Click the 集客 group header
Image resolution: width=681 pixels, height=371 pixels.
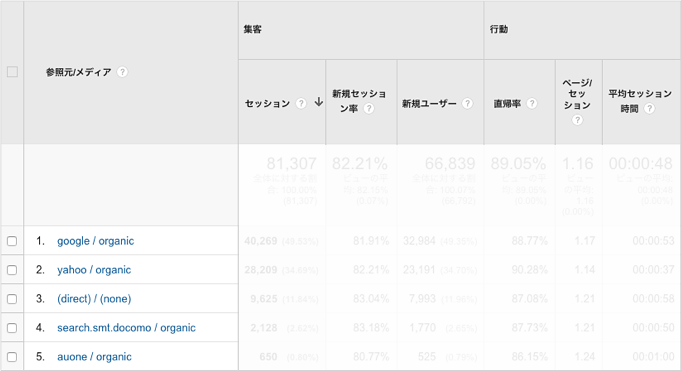tap(252, 29)
